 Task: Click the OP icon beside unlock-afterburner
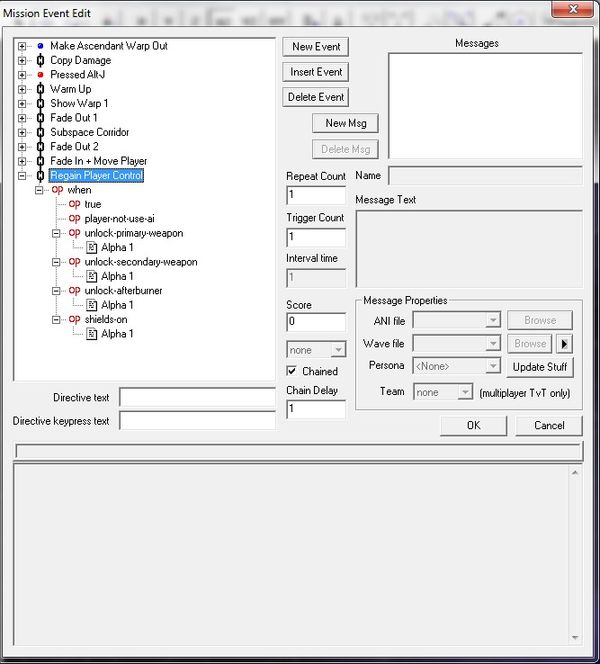click(74, 290)
